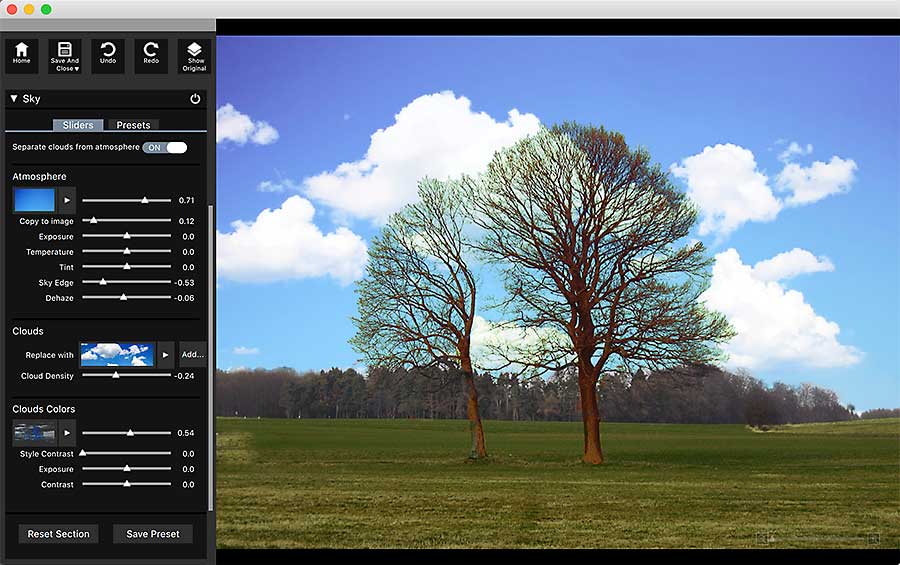Click the Save Preset button
This screenshot has height=565, width=900.
pyautogui.click(x=153, y=534)
